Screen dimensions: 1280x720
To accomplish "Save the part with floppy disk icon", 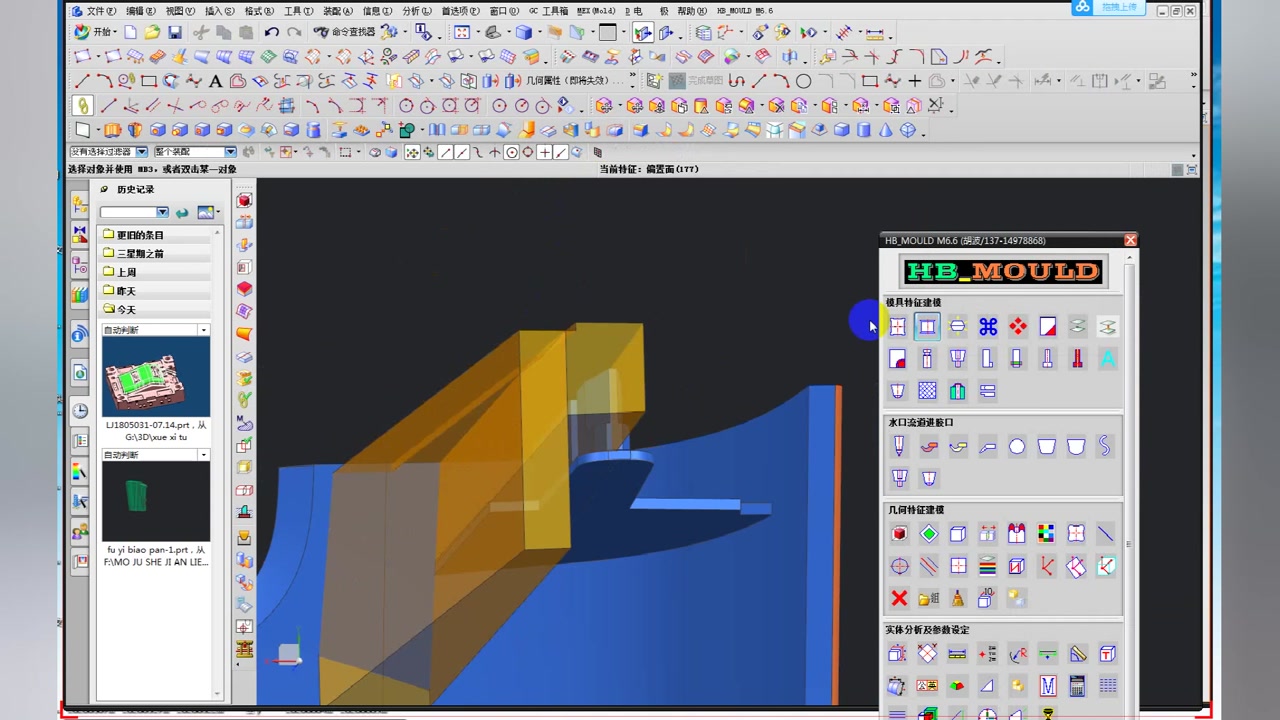I will 175,33.
